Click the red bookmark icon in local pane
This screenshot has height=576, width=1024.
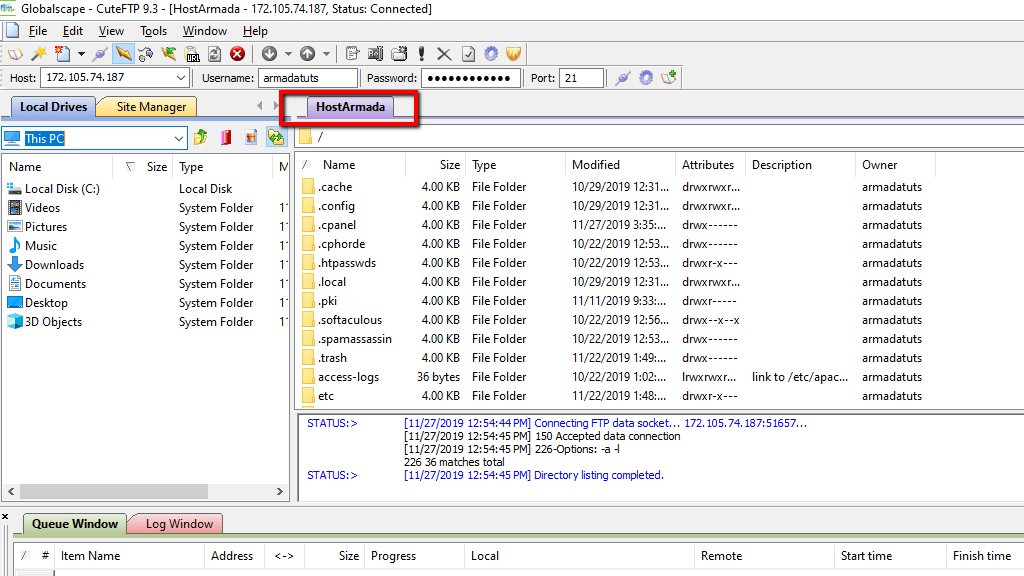[x=226, y=137]
